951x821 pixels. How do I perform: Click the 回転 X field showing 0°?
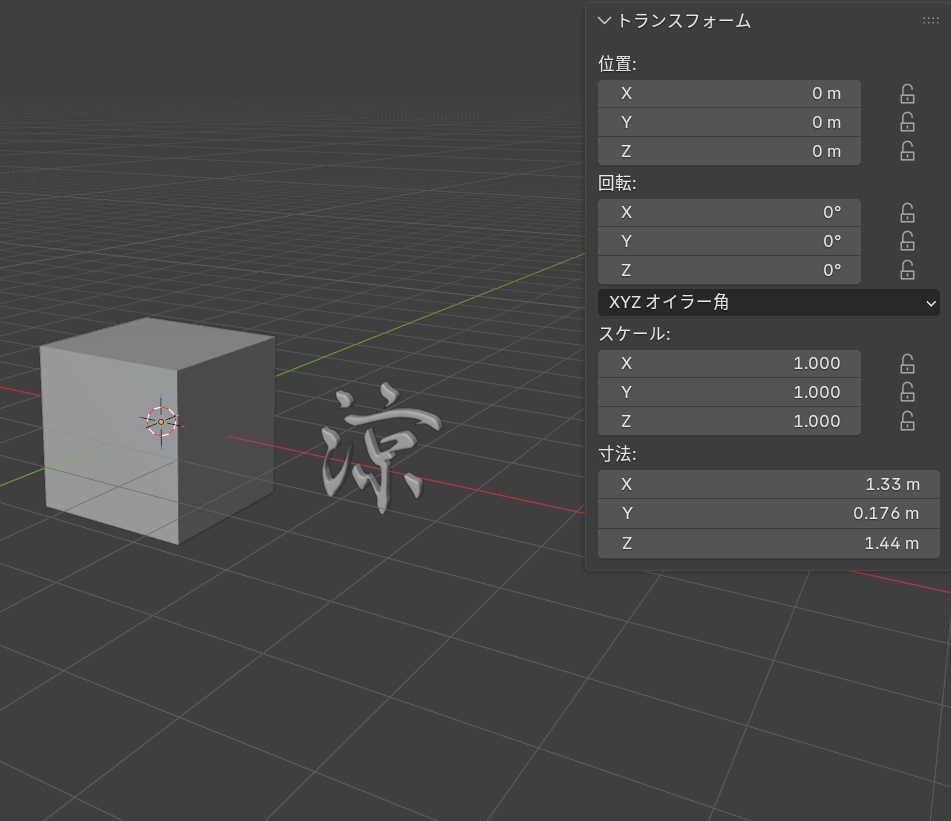pyautogui.click(x=729, y=212)
